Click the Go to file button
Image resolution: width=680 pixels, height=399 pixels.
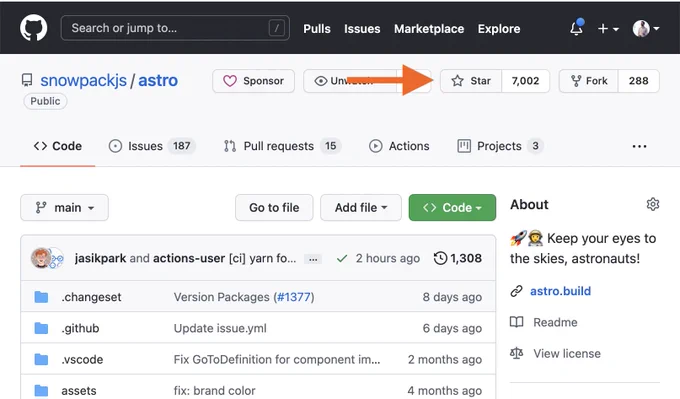274,208
